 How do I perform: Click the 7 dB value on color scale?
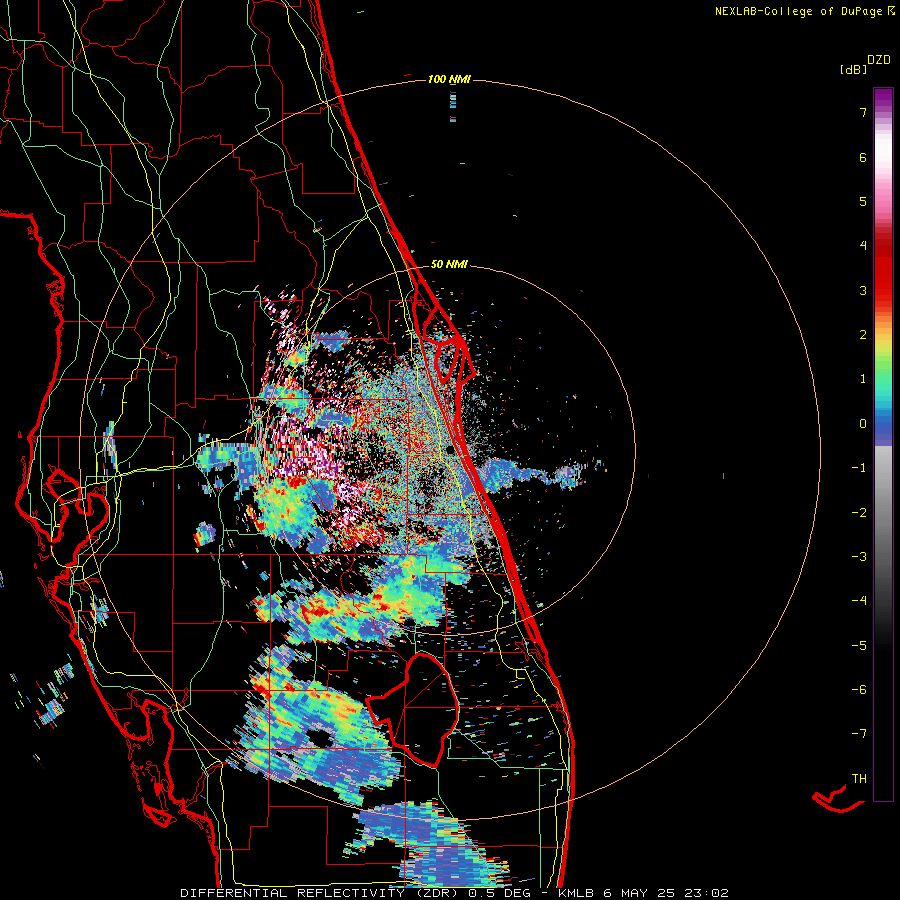coord(863,112)
